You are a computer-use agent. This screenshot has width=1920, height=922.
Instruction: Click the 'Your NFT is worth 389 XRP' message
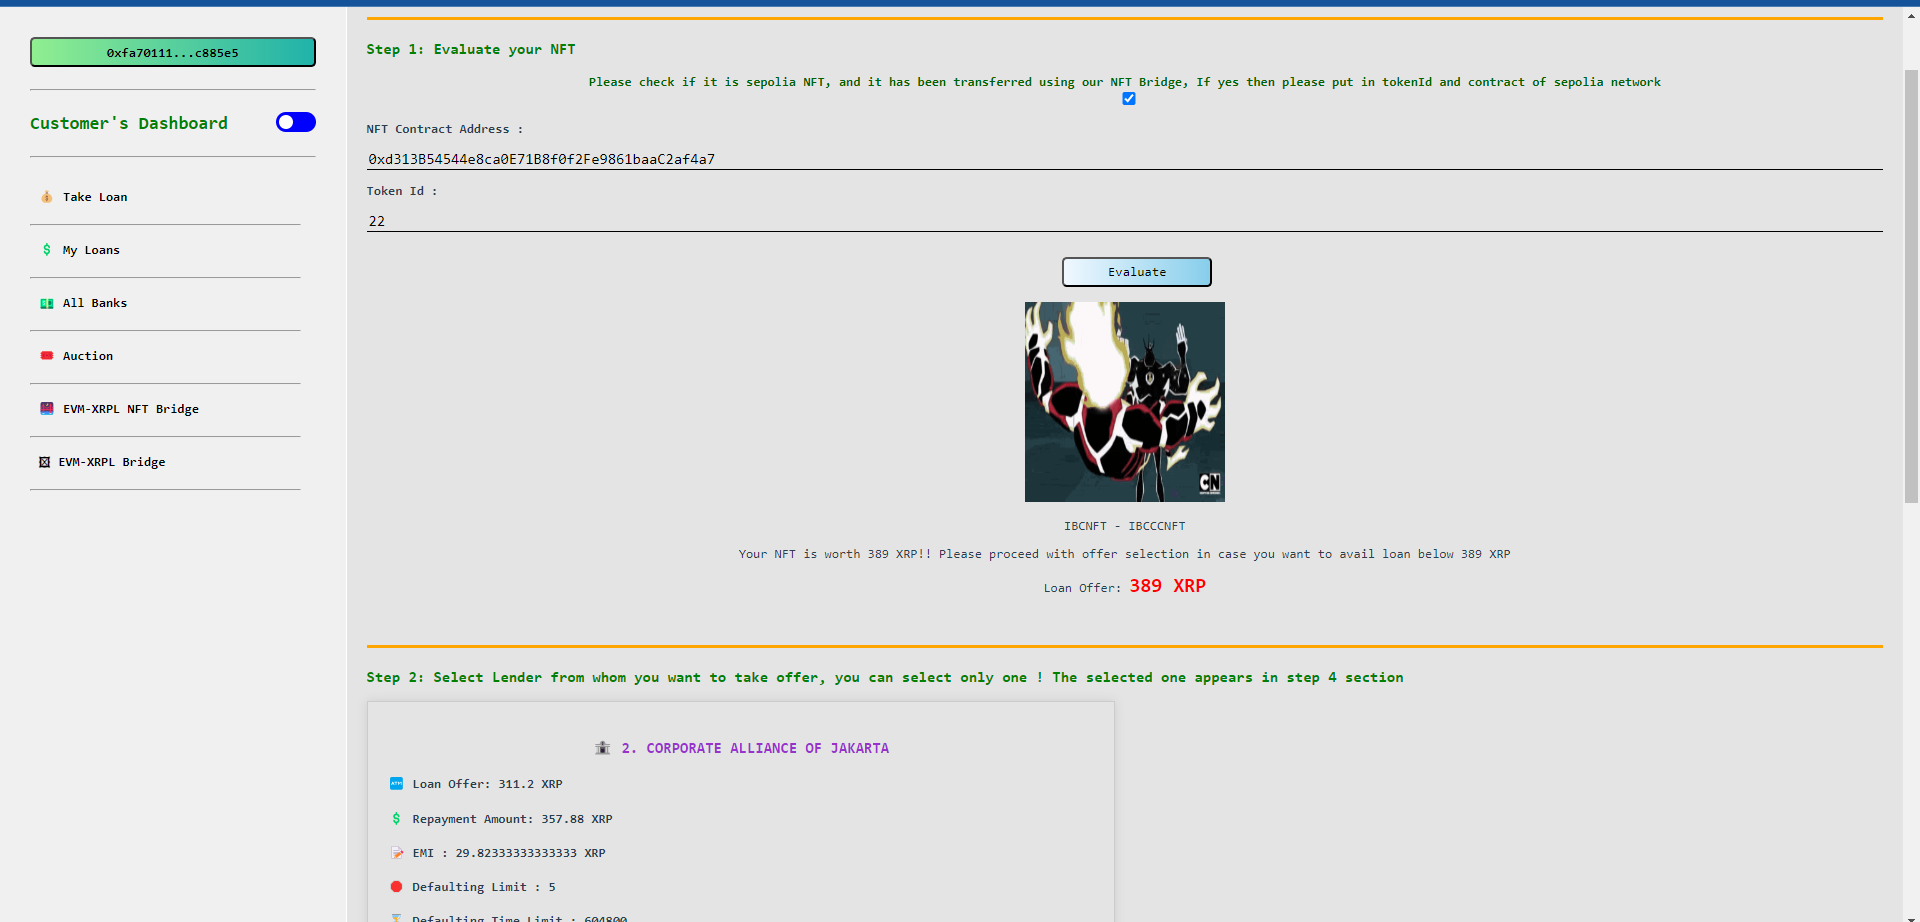coord(1125,554)
